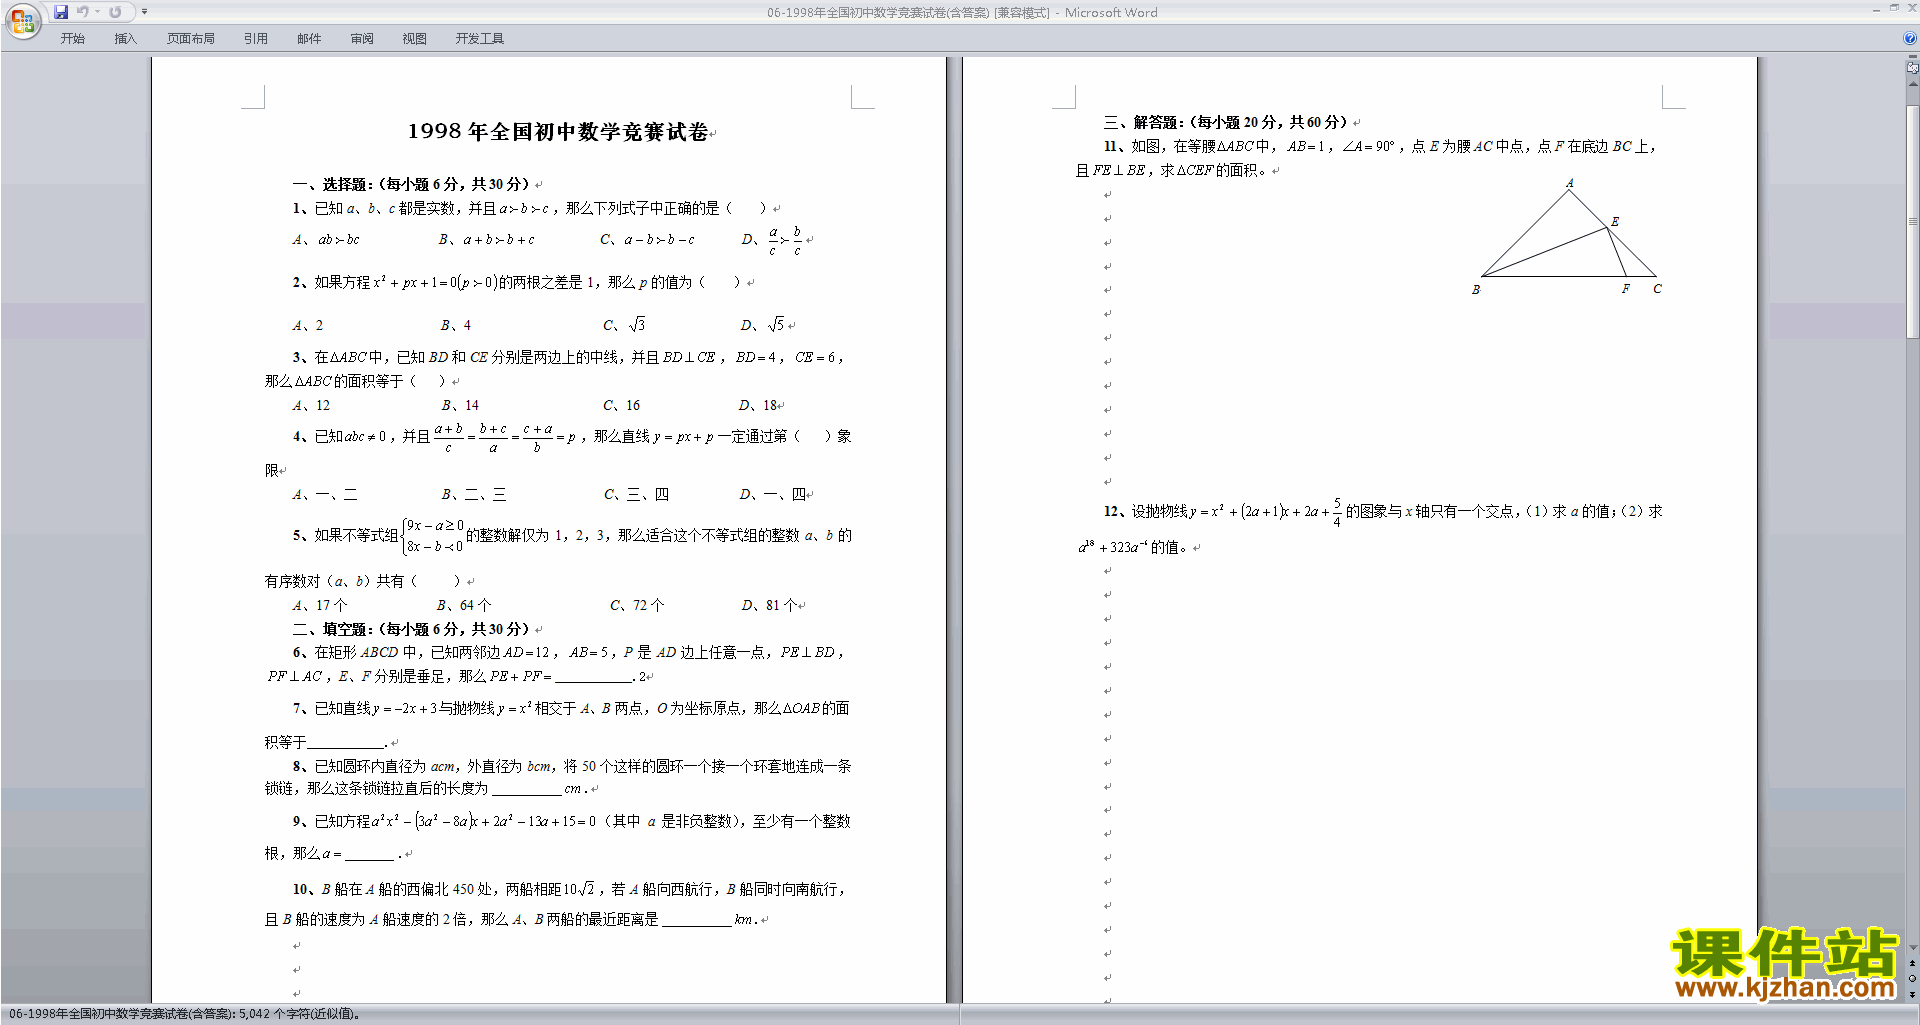Open the 开发工具 ribbon tab
The image size is (1920, 1025).
479,39
